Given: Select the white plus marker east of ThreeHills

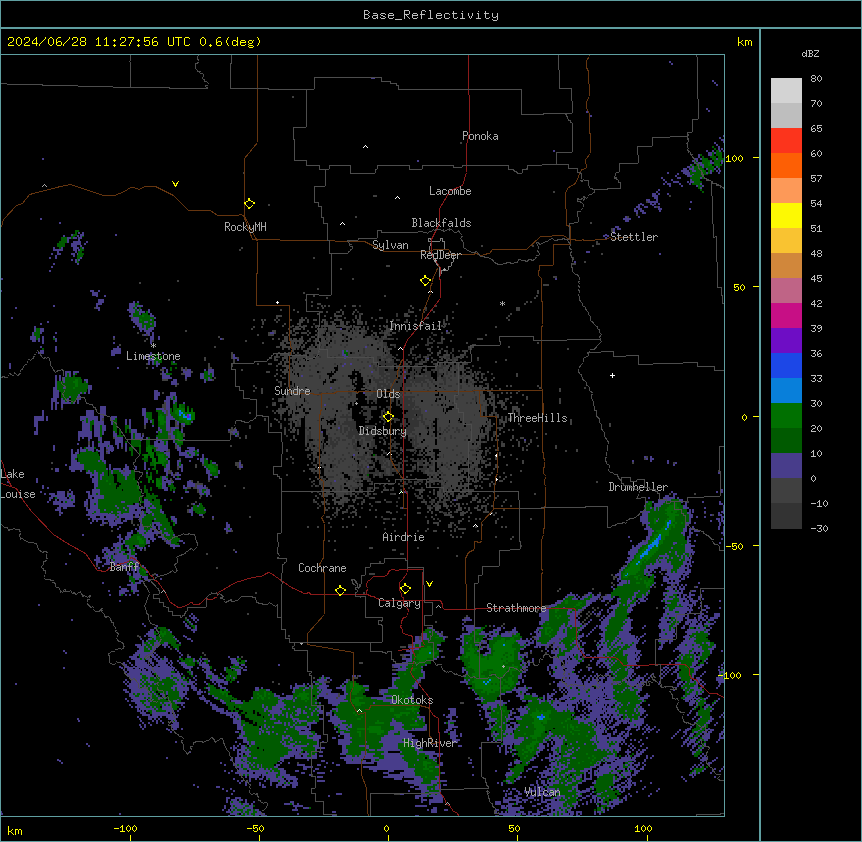Looking at the screenshot, I should pos(612,375).
